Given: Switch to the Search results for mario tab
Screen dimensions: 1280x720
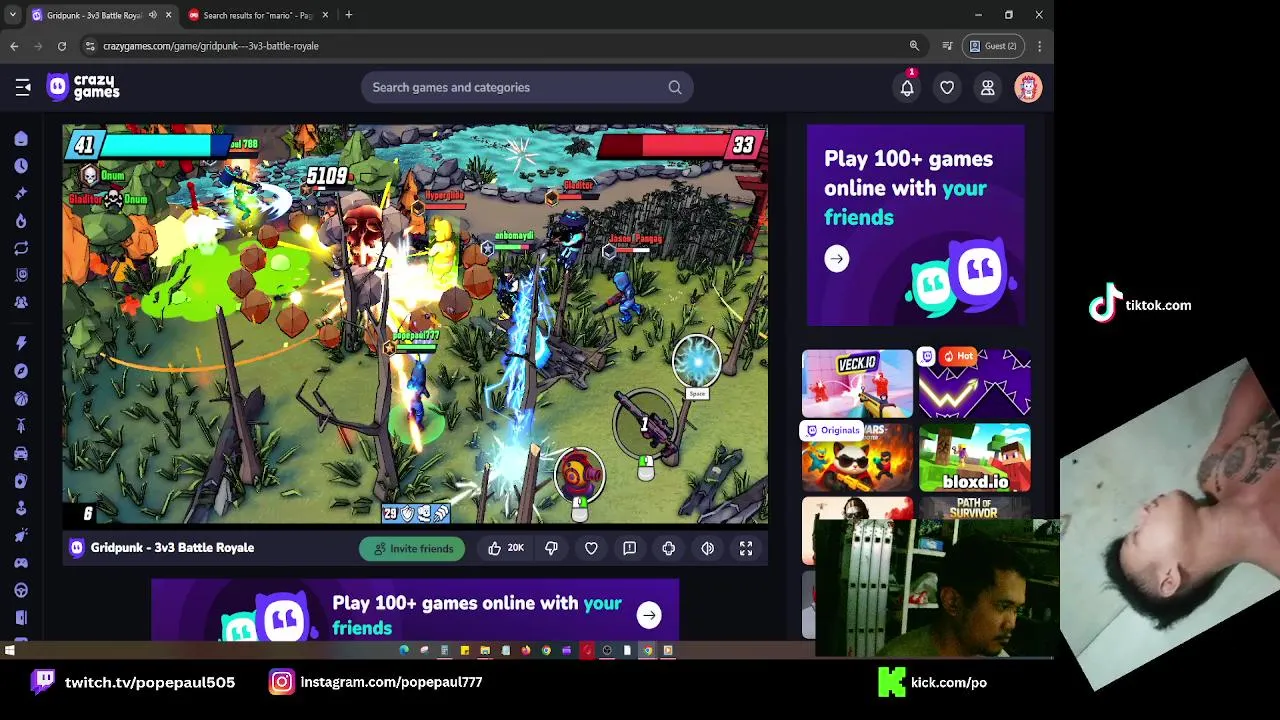Looking at the screenshot, I should tap(258, 15).
